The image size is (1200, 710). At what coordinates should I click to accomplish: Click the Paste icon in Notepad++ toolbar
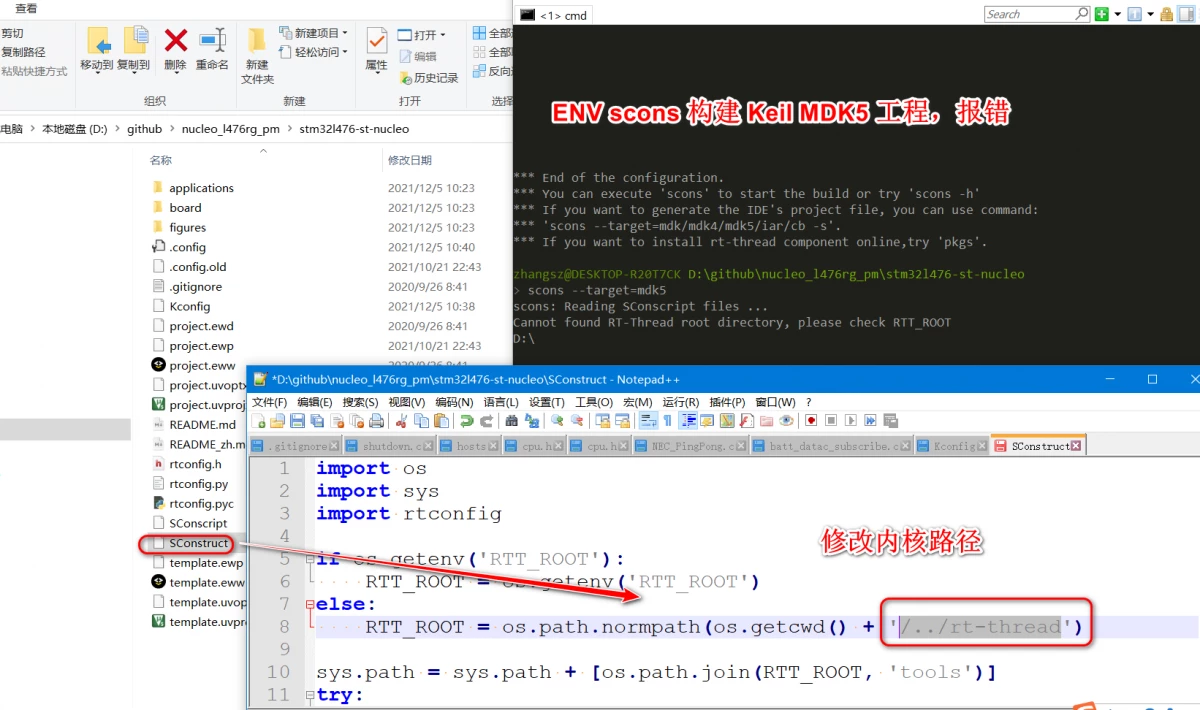pos(440,421)
